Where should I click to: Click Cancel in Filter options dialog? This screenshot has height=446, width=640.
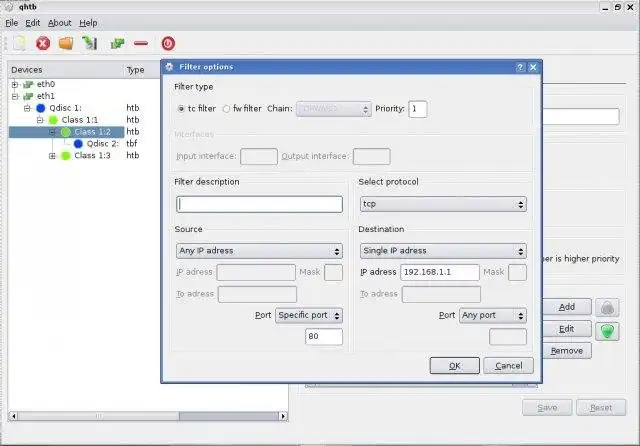(x=508, y=366)
